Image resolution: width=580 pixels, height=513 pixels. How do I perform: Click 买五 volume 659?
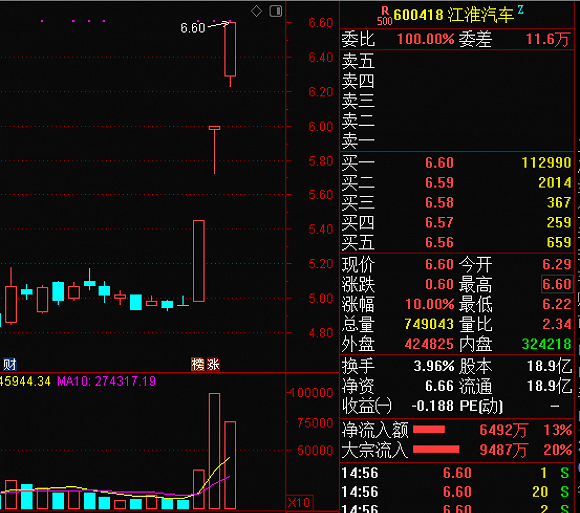[559, 243]
